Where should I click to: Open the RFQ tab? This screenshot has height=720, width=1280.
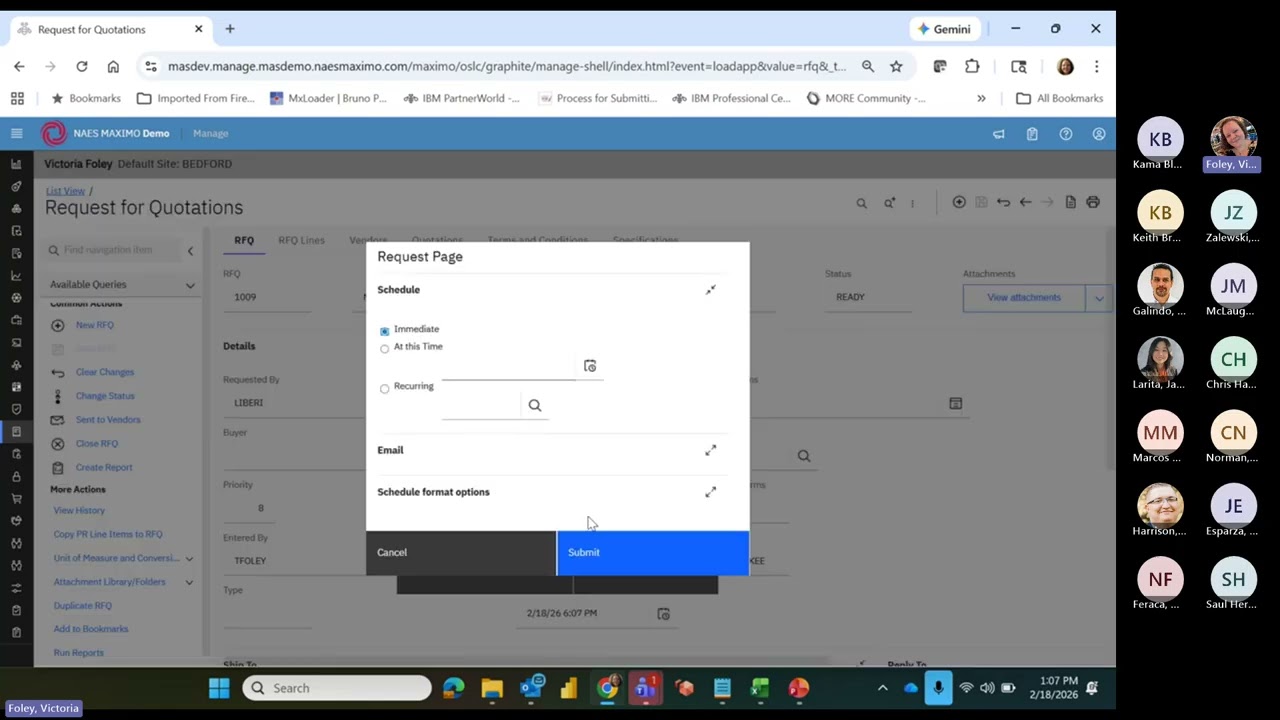(244, 240)
